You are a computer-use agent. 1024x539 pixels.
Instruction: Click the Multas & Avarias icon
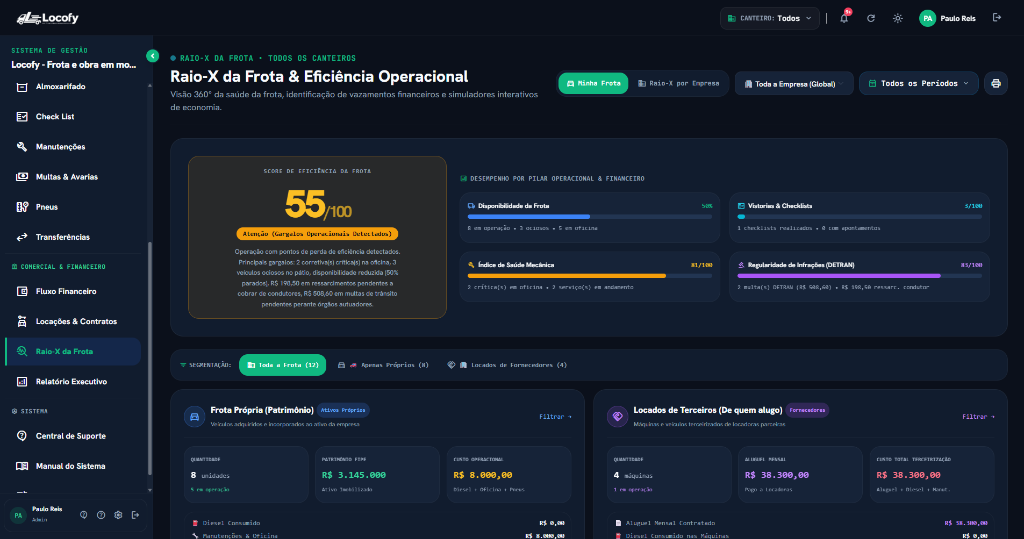22,176
